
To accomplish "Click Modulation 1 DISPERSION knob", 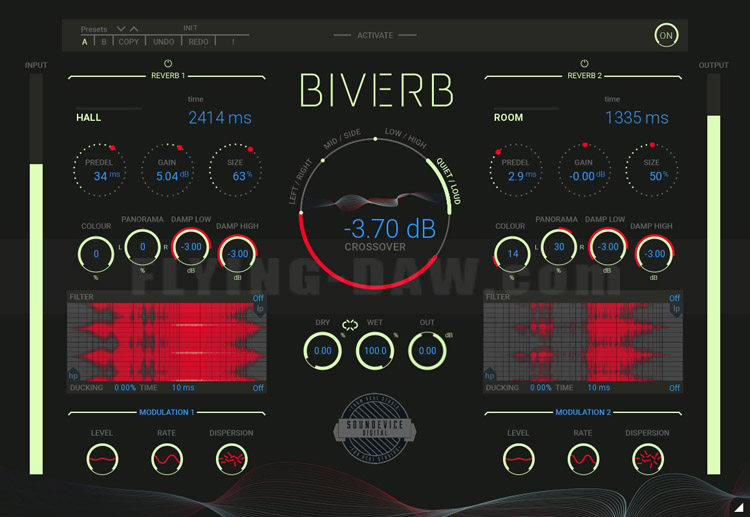I will pos(232,459).
